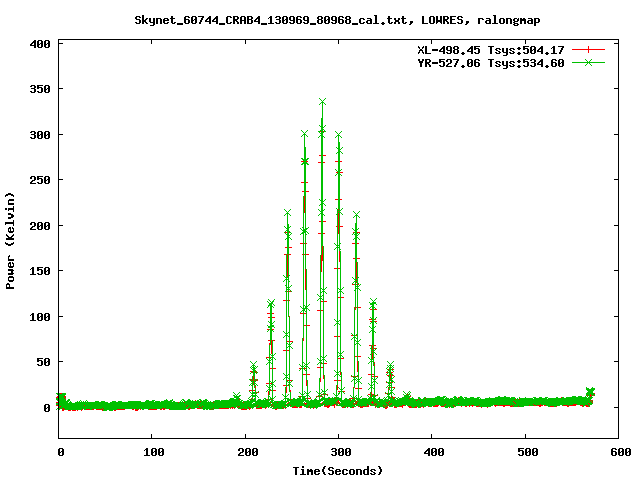Click the red XL legend line sample
This screenshot has width=640, height=480.
588,50
